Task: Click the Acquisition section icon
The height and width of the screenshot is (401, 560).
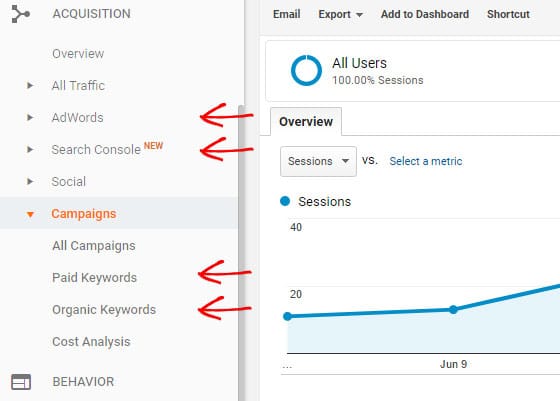Action: pos(20,14)
